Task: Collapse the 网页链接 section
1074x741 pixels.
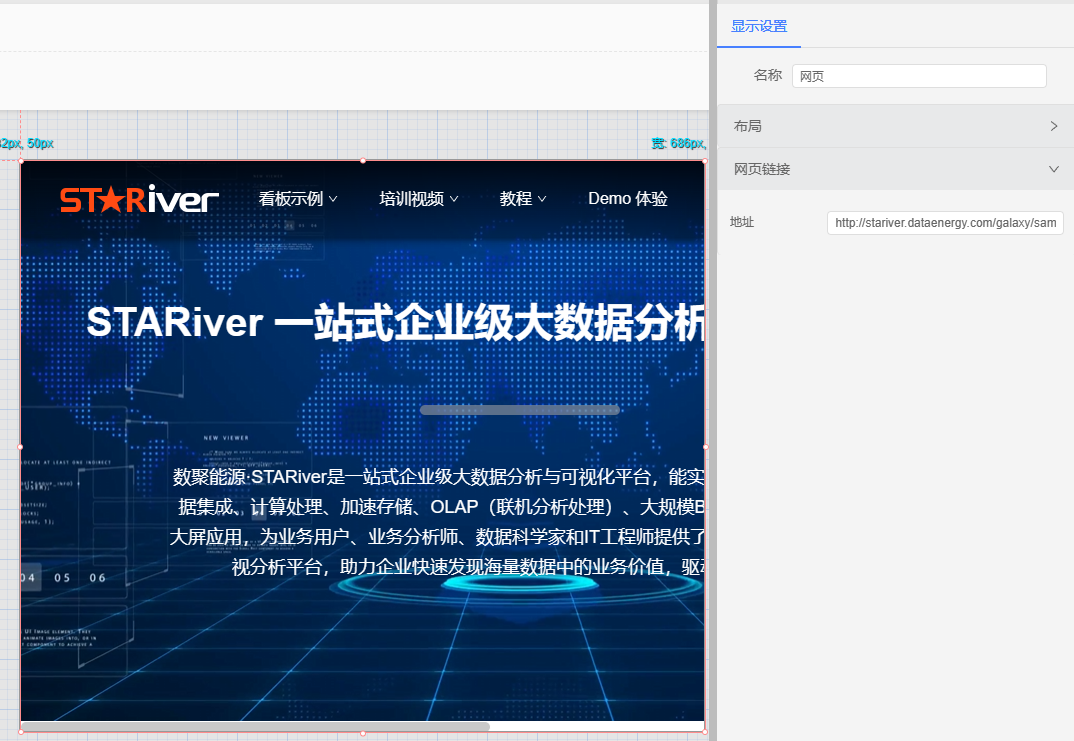Action: point(895,169)
